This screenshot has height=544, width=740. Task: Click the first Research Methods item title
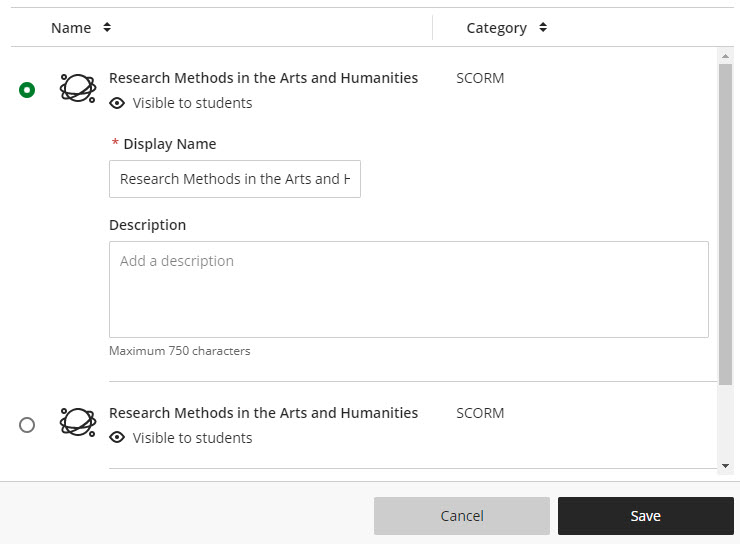tap(263, 78)
